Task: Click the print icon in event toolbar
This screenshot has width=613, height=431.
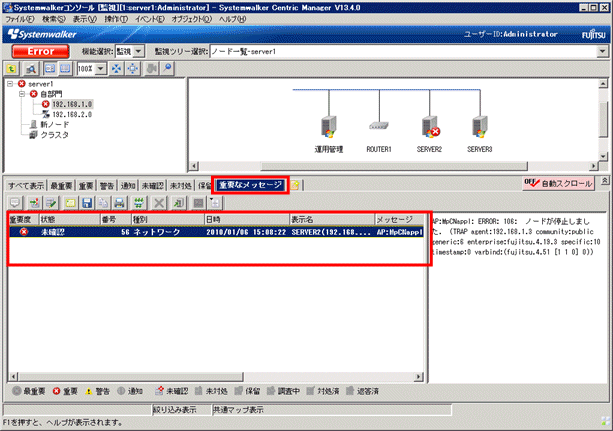Action: click(x=119, y=203)
